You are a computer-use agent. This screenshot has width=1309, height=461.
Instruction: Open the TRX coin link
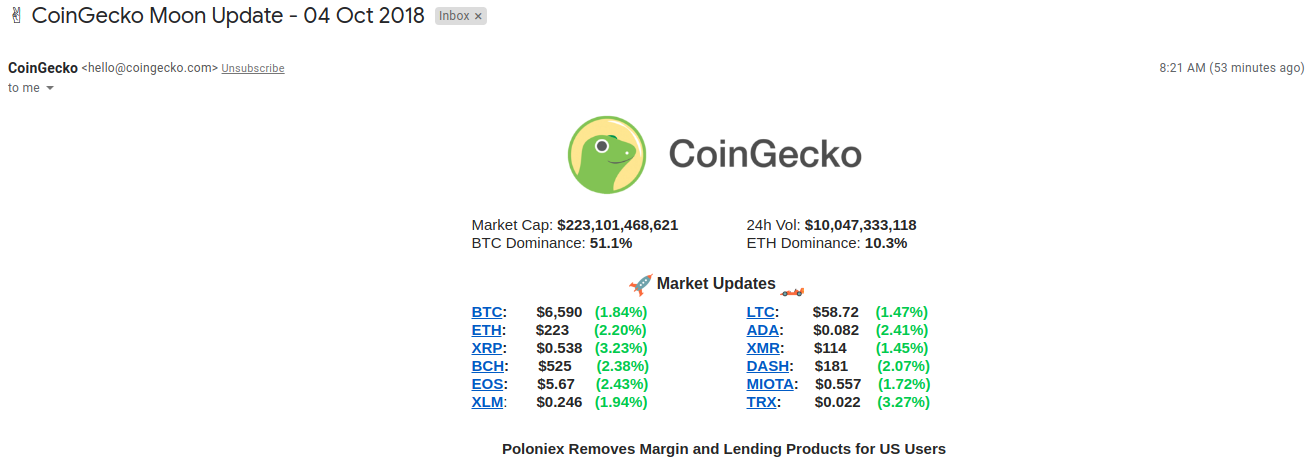click(761, 402)
